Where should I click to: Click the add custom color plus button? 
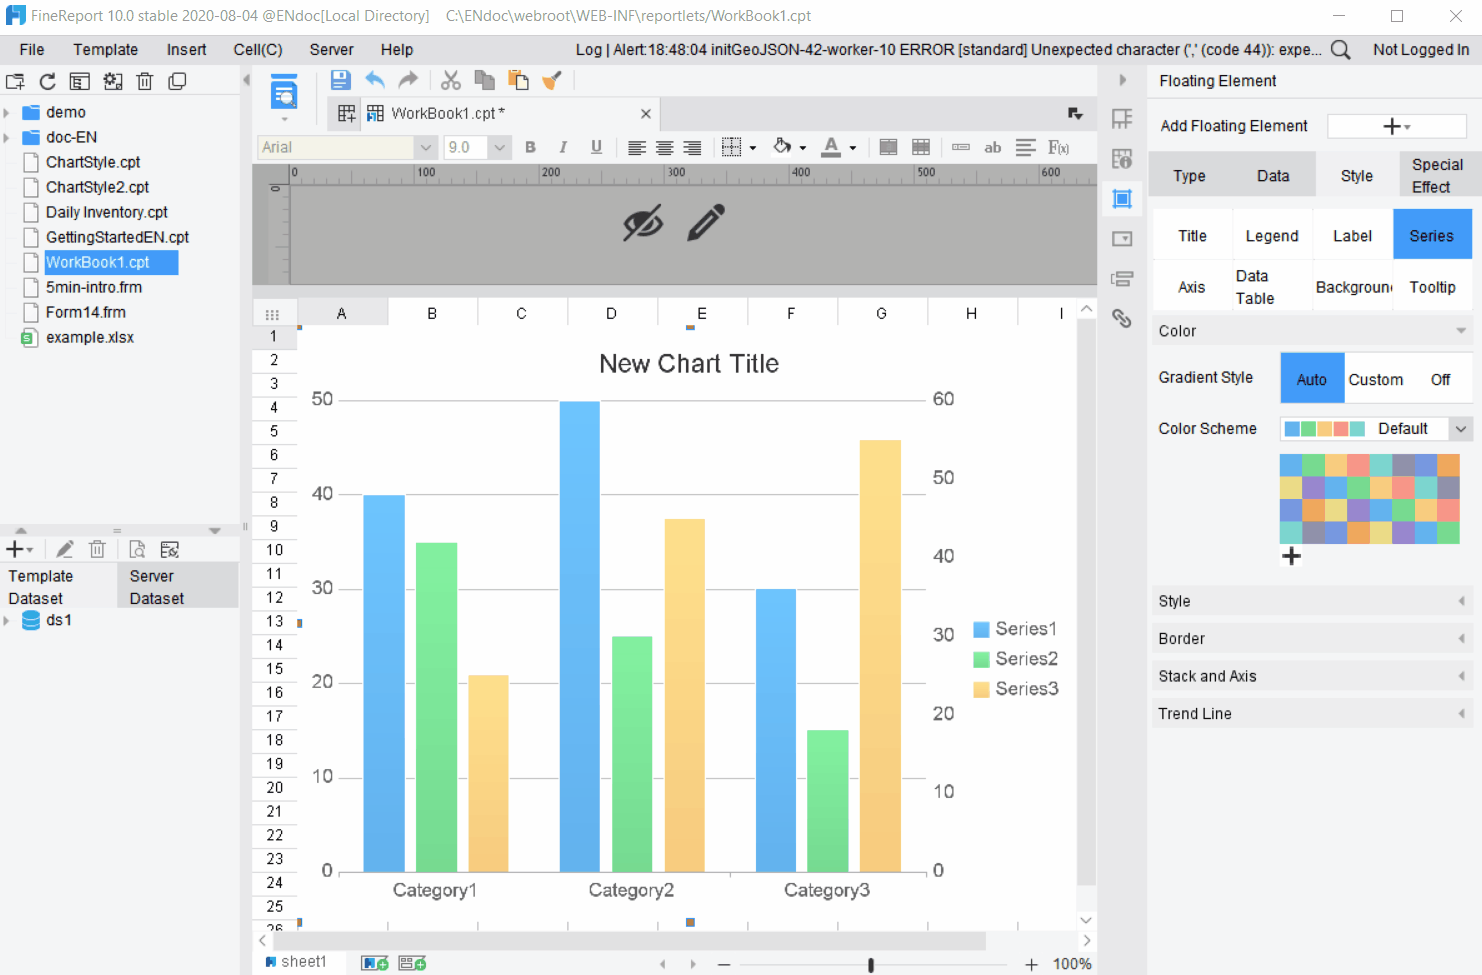[1292, 557]
